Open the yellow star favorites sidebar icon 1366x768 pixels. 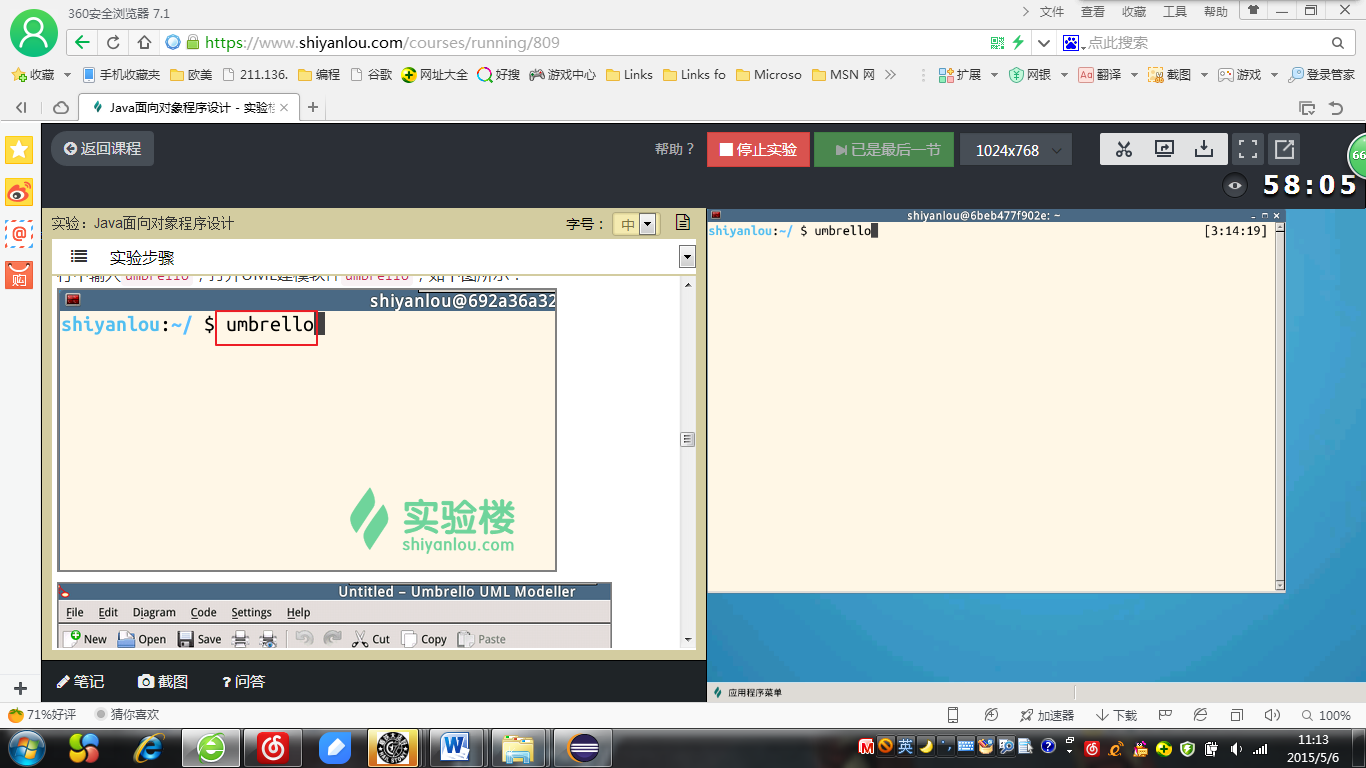pos(19,150)
